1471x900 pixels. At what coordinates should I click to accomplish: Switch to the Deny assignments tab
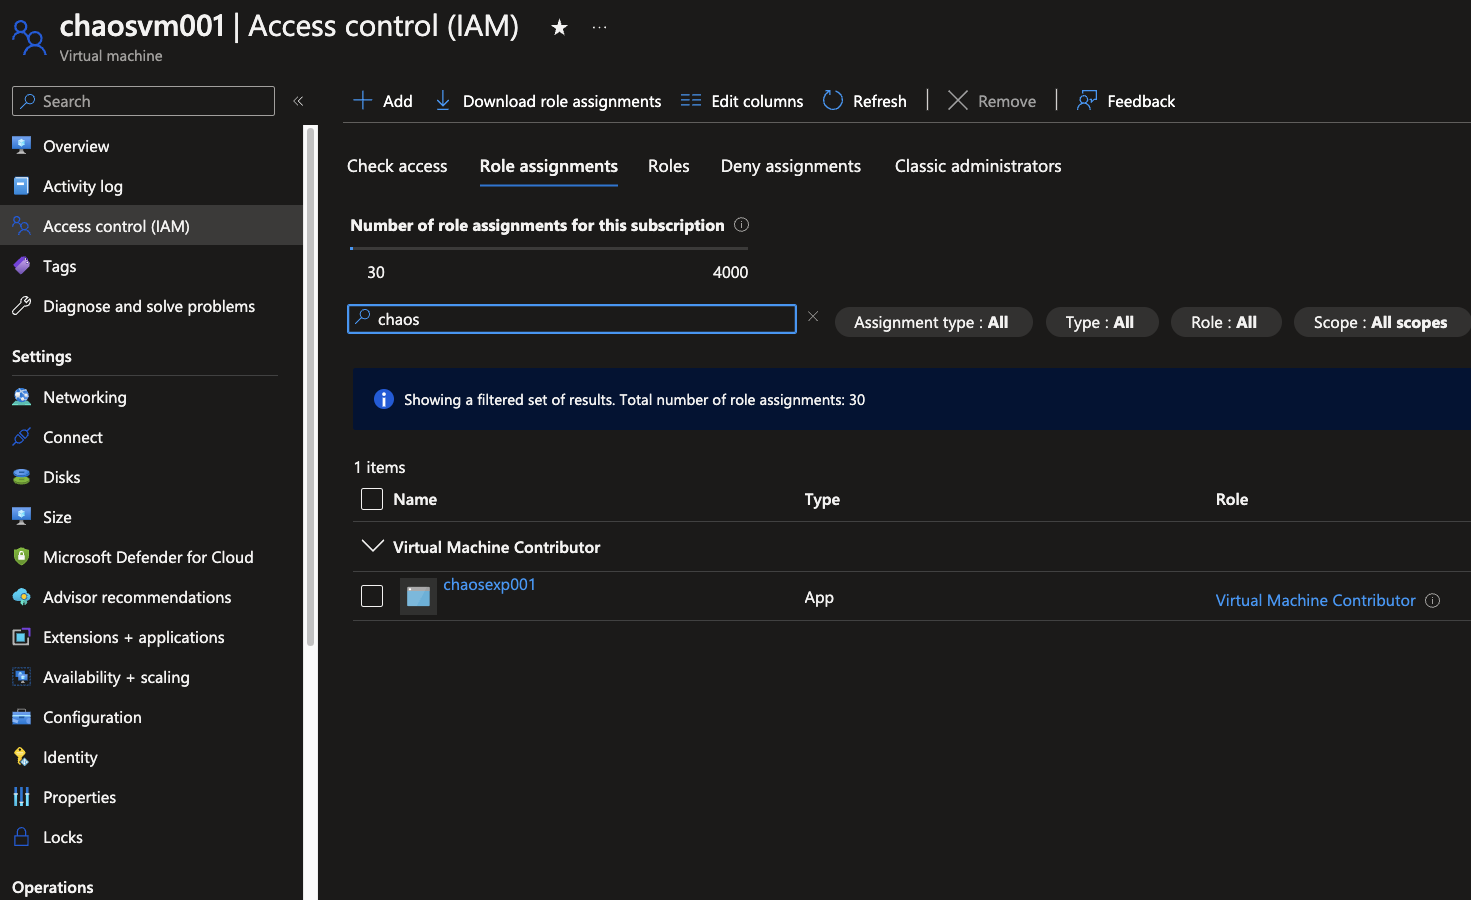coord(791,166)
